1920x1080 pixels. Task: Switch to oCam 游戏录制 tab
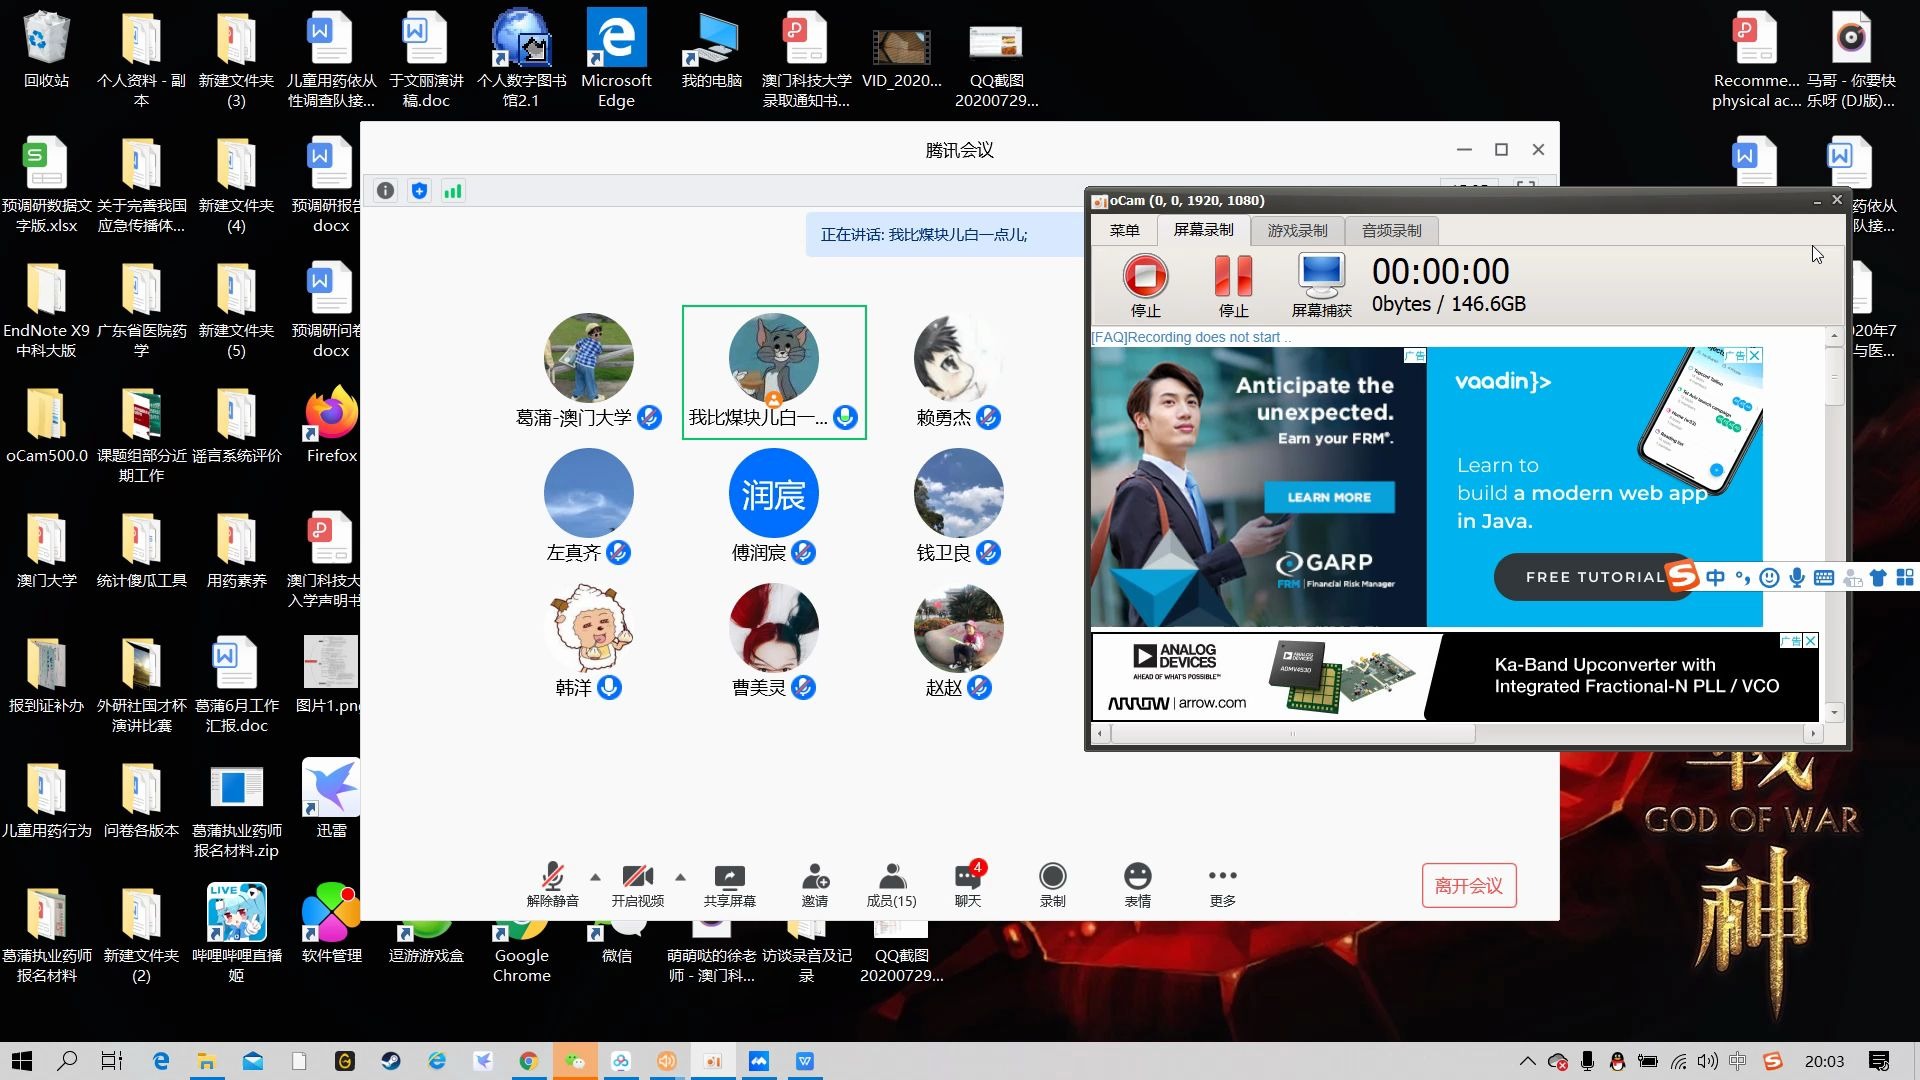click(1298, 230)
